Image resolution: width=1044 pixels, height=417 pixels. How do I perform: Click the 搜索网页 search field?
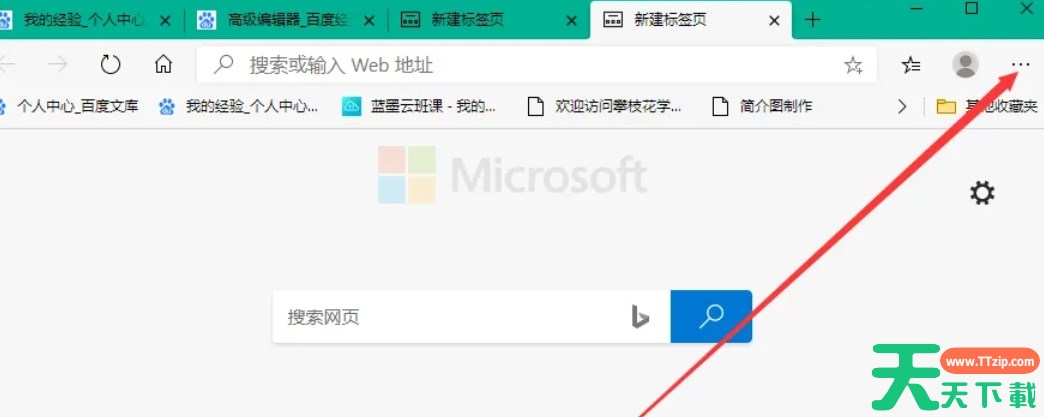click(449, 317)
